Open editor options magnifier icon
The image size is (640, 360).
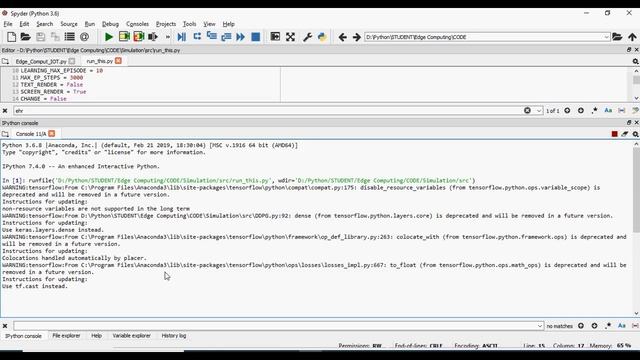636,61
